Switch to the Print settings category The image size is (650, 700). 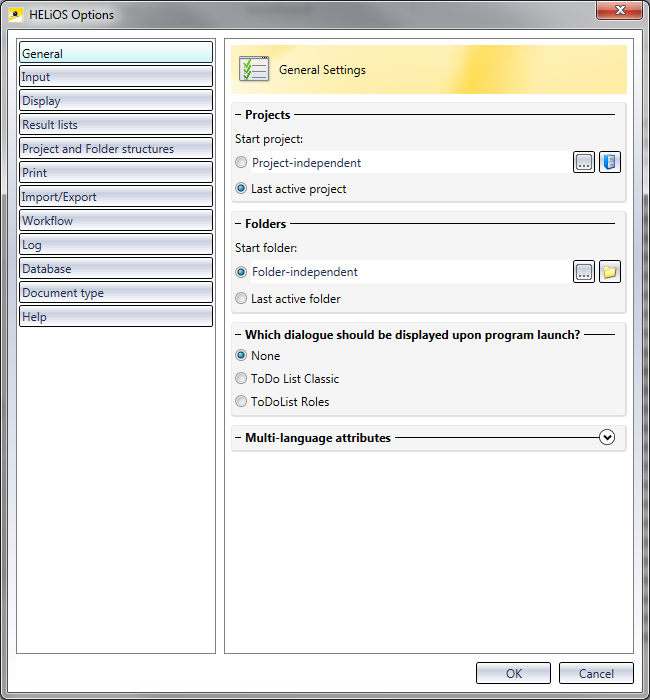point(116,172)
